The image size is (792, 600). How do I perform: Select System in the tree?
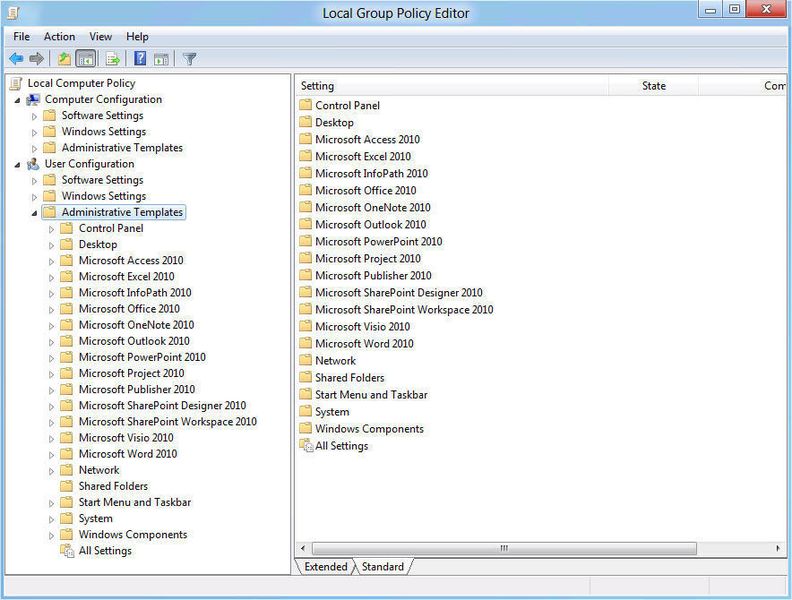pos(95,518)
